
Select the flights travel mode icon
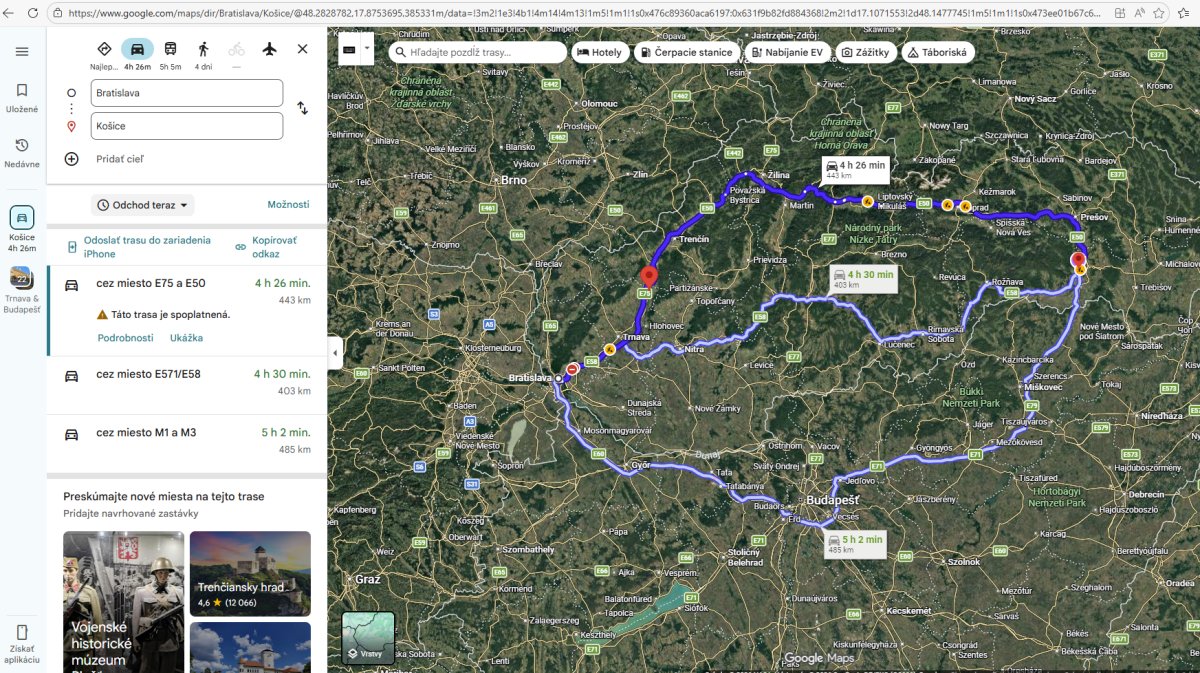tap(269, 49)
